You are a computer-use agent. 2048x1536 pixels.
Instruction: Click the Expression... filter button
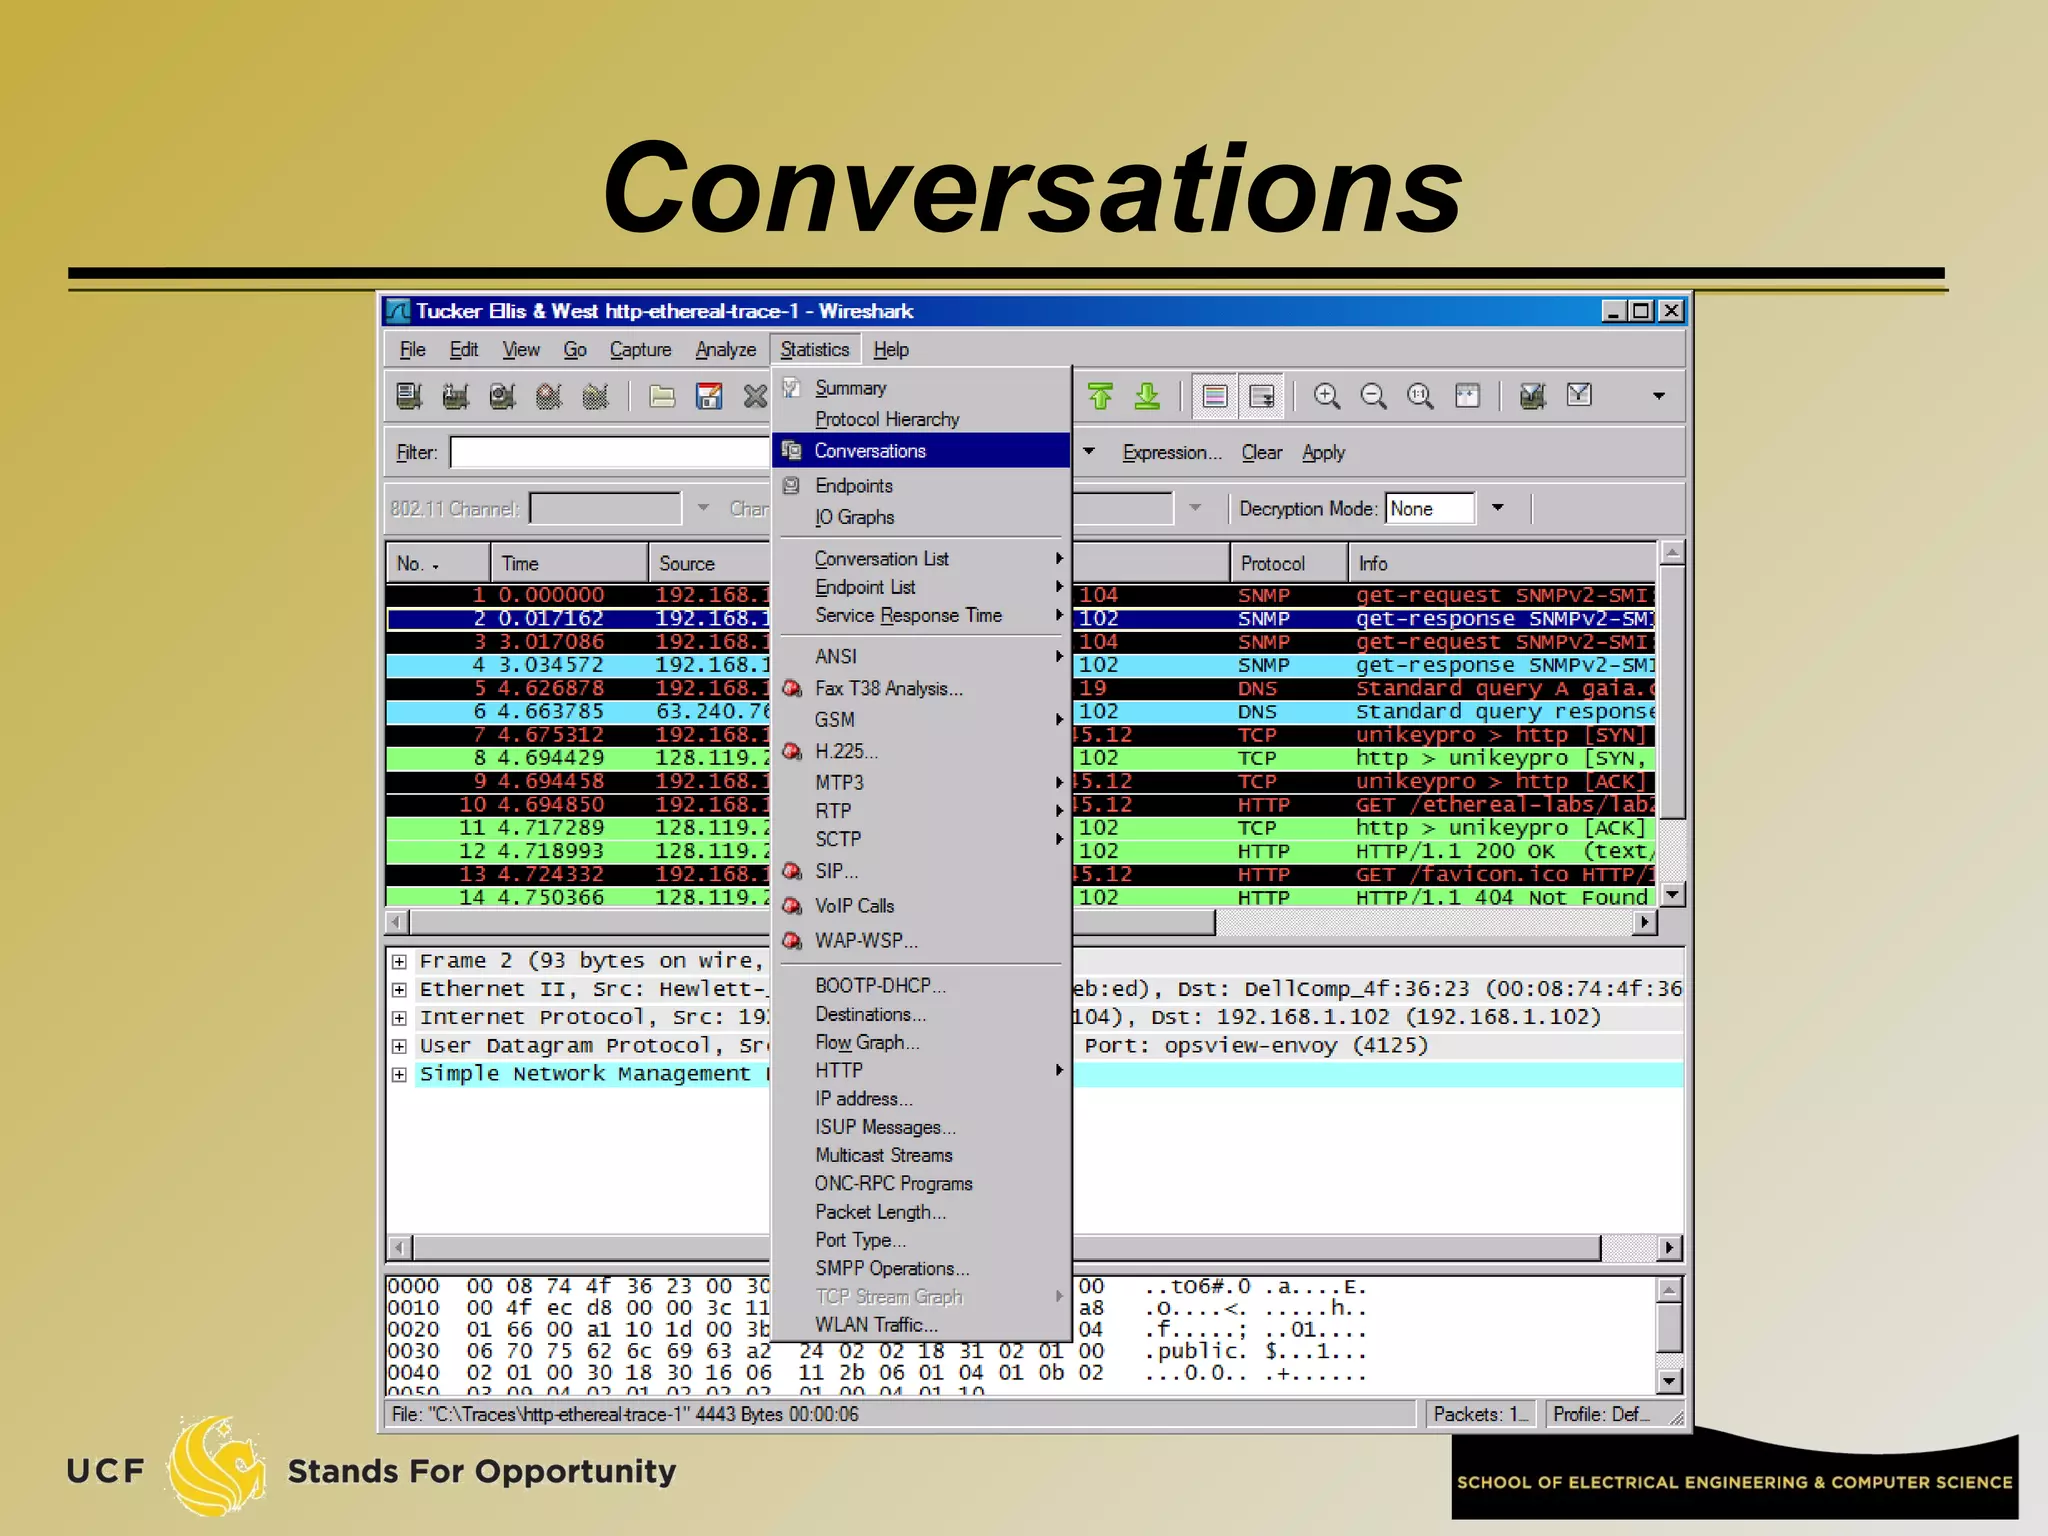[1172, 453]
